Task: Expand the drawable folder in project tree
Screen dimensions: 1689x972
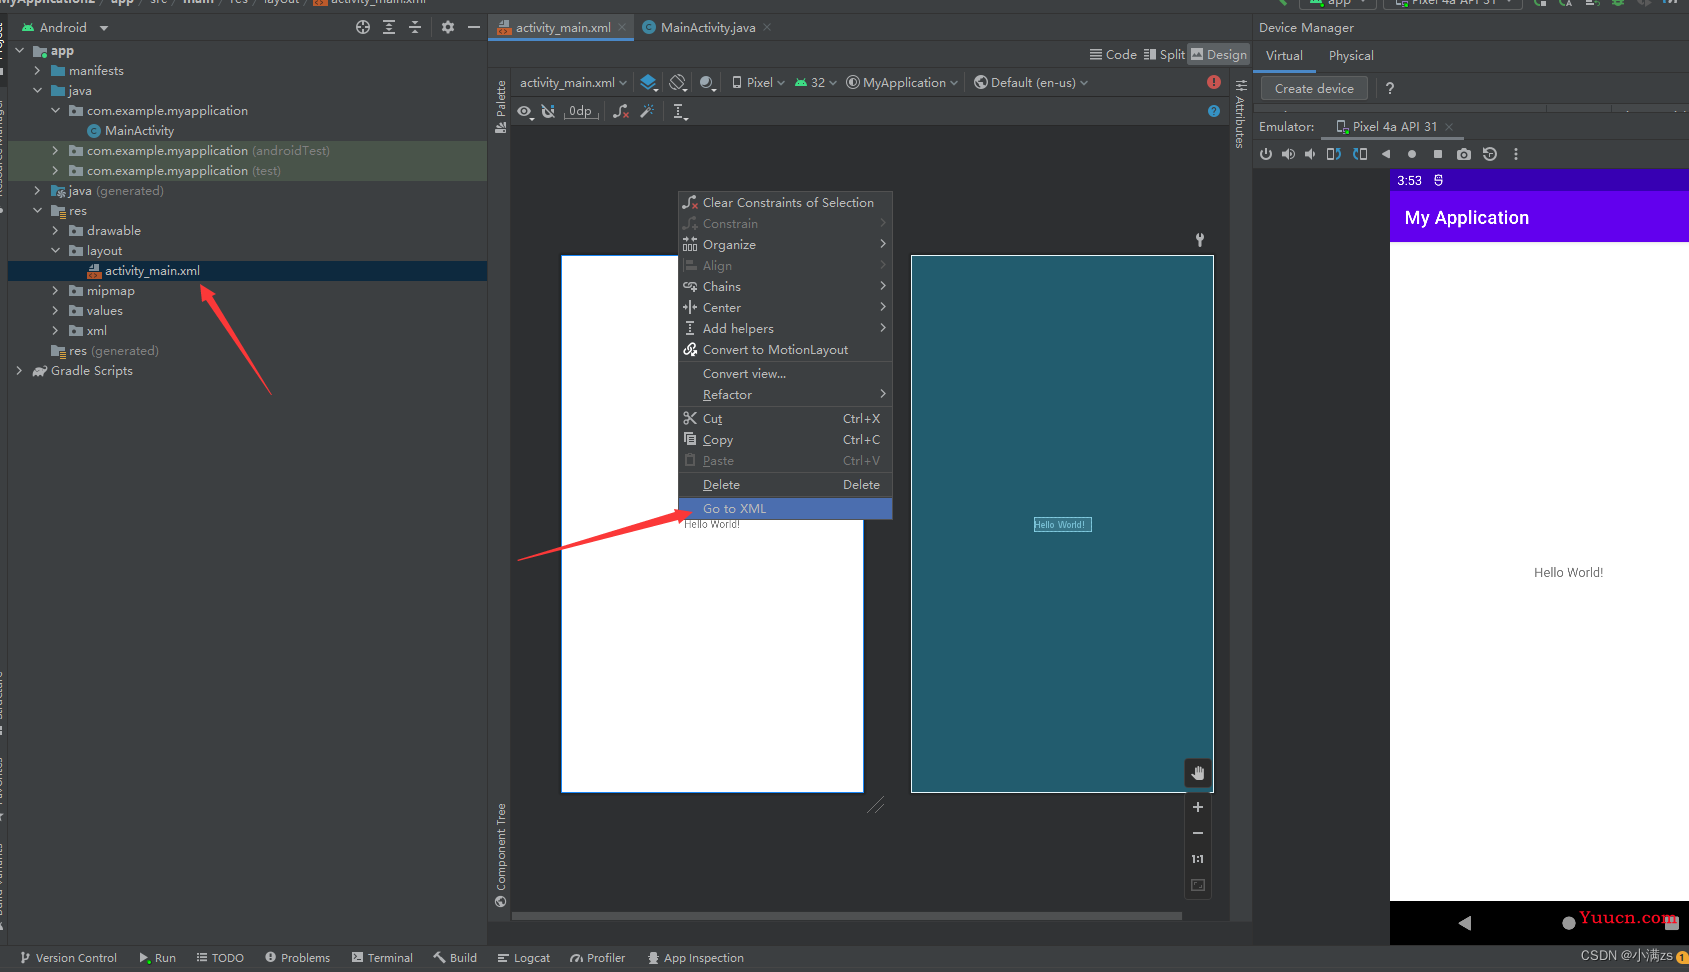Action: 55,231
